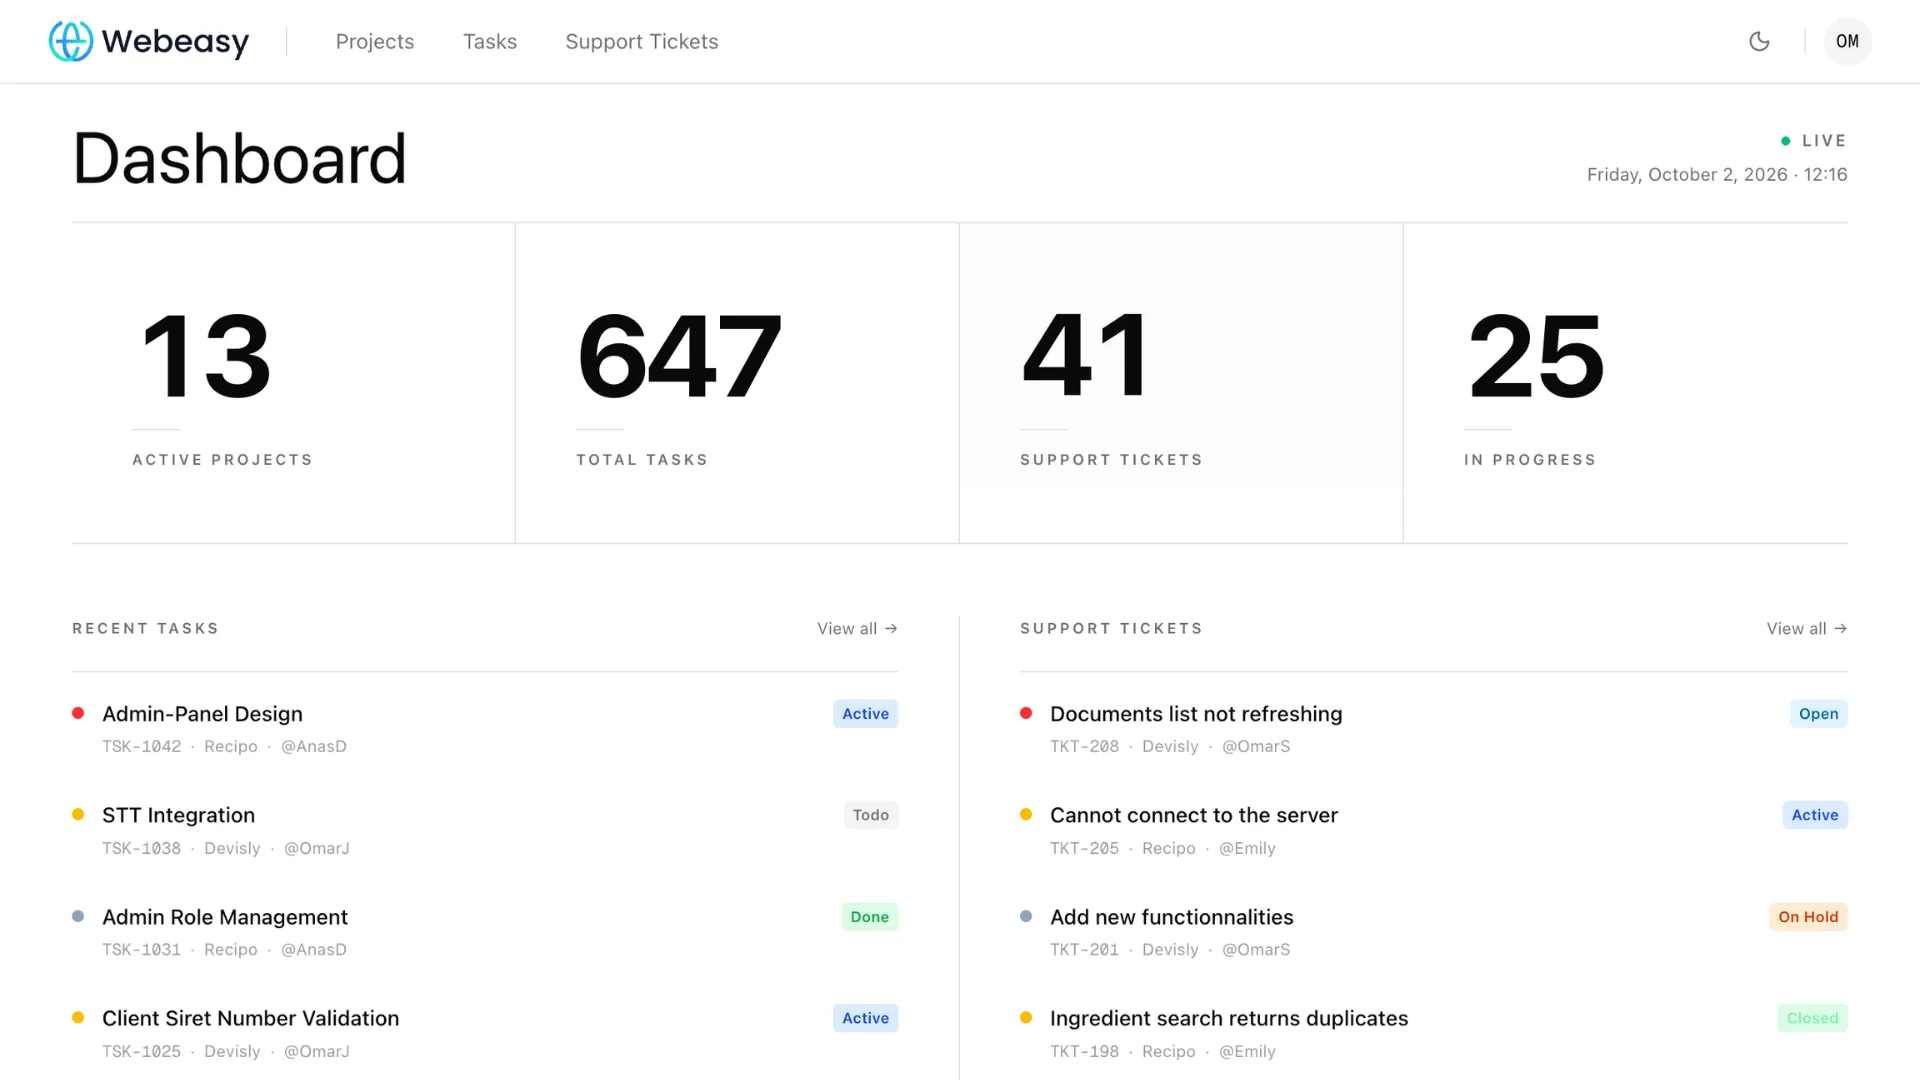Open the Cannot connect to the server ticket
This screenshot has width=1920, height=1080.
coord(1193,815)
